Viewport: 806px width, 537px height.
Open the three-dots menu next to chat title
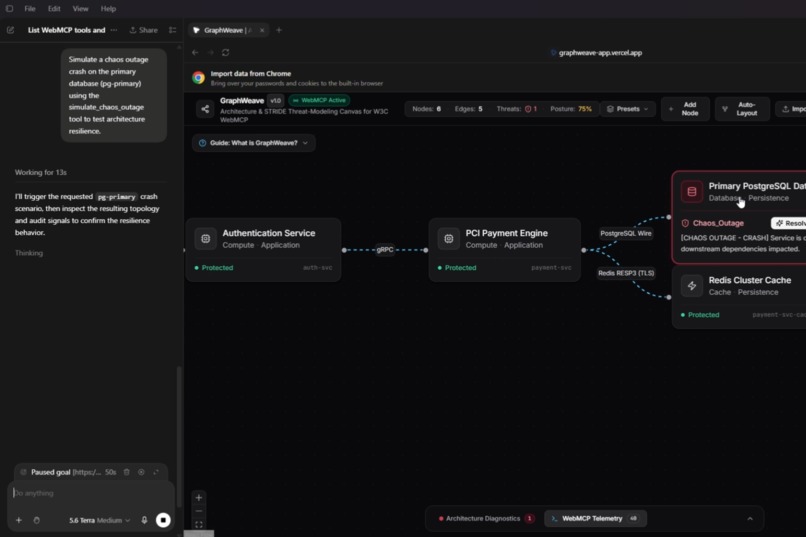114,30
